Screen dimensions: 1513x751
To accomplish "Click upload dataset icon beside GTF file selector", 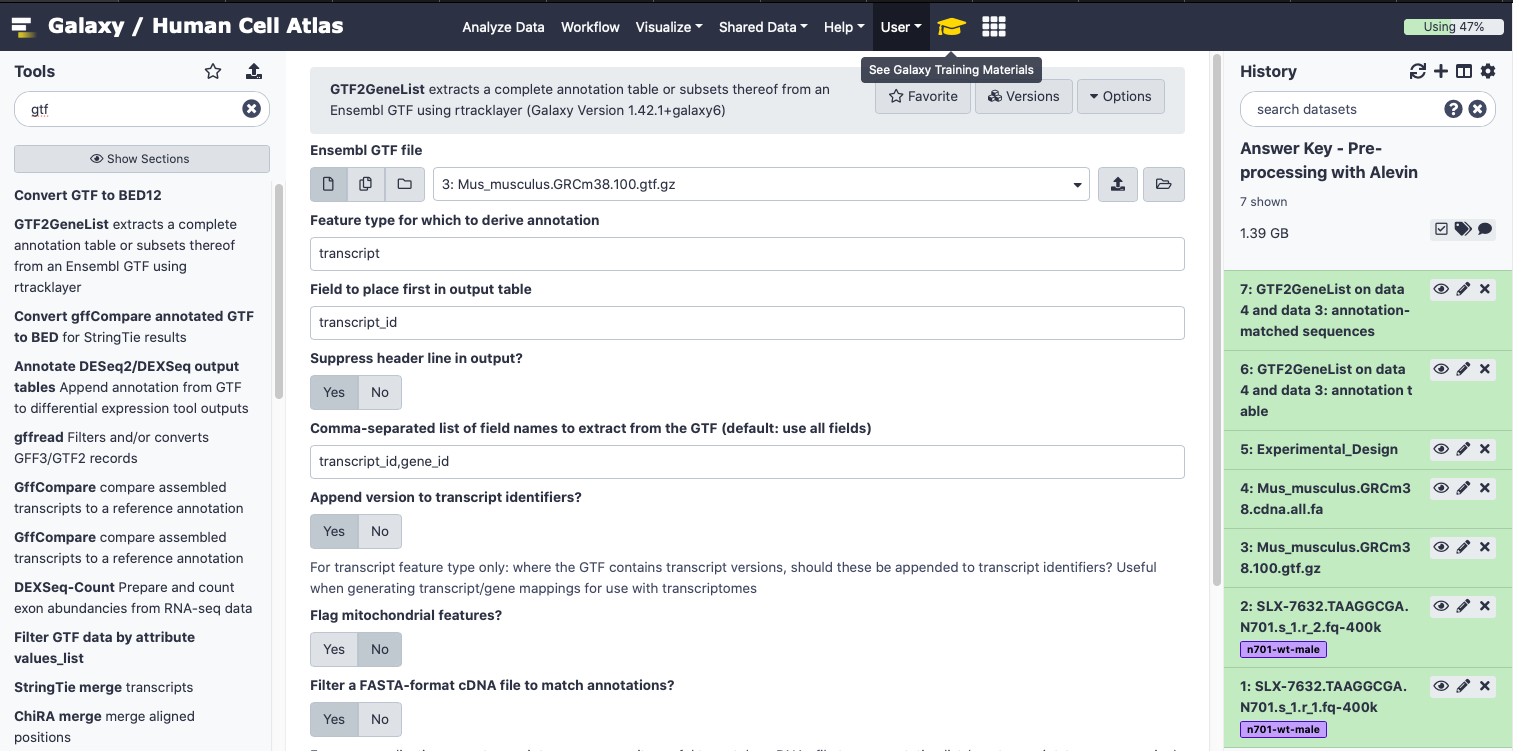I will [1118, 184].
